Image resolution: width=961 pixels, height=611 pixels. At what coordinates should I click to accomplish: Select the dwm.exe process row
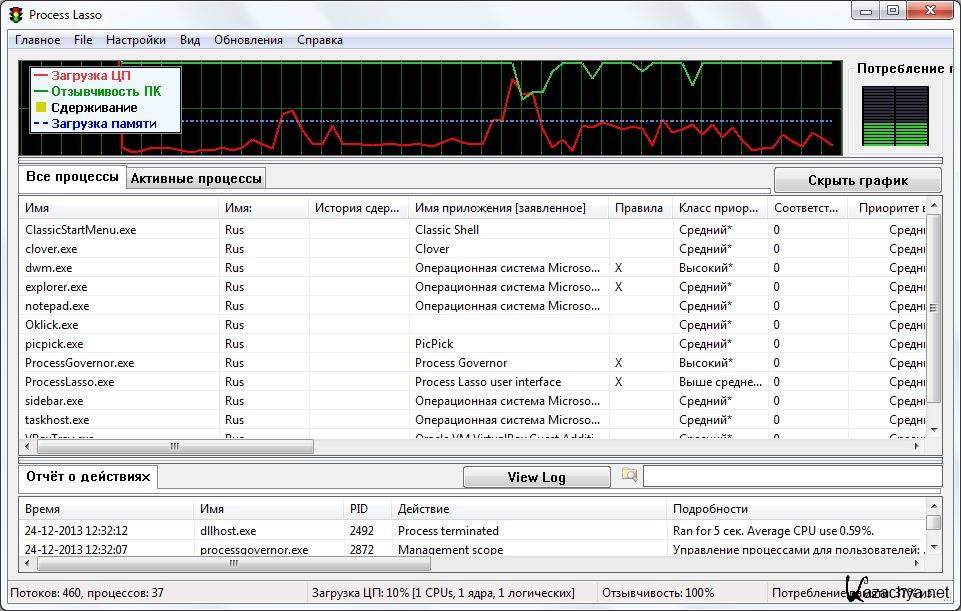point(49,268)
